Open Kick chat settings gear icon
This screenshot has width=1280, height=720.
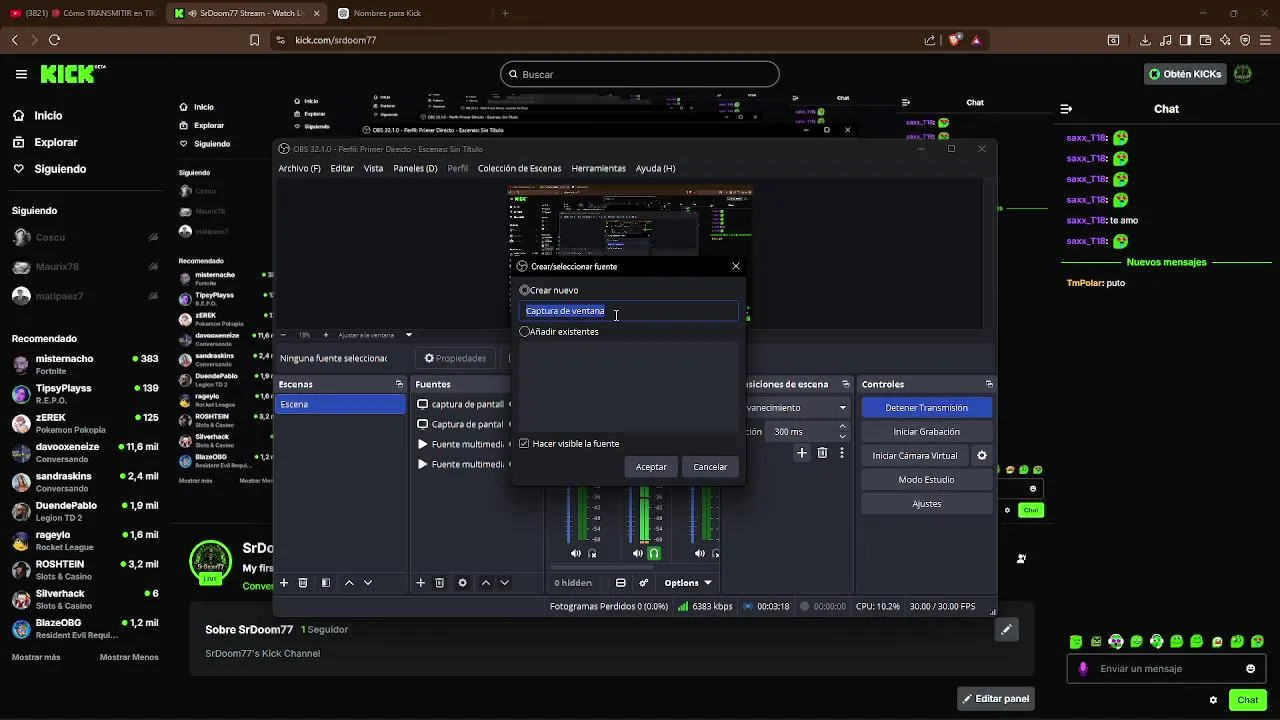click(x=1213, y=700)
